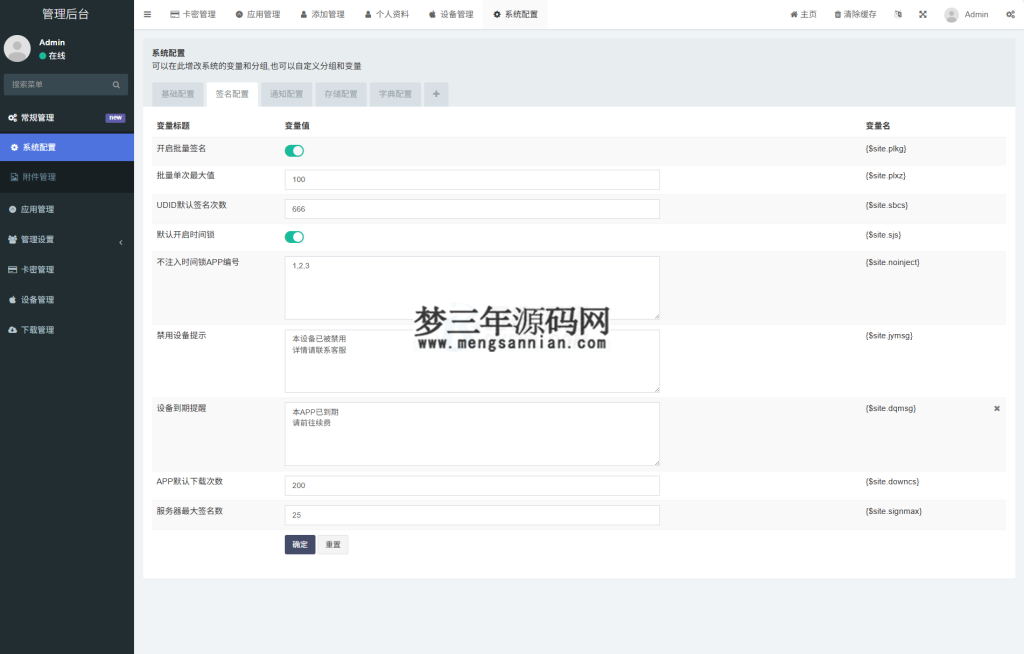Open the 字典配置 tab
This screenshot has width=1024, height=654.
coord(394,94)
